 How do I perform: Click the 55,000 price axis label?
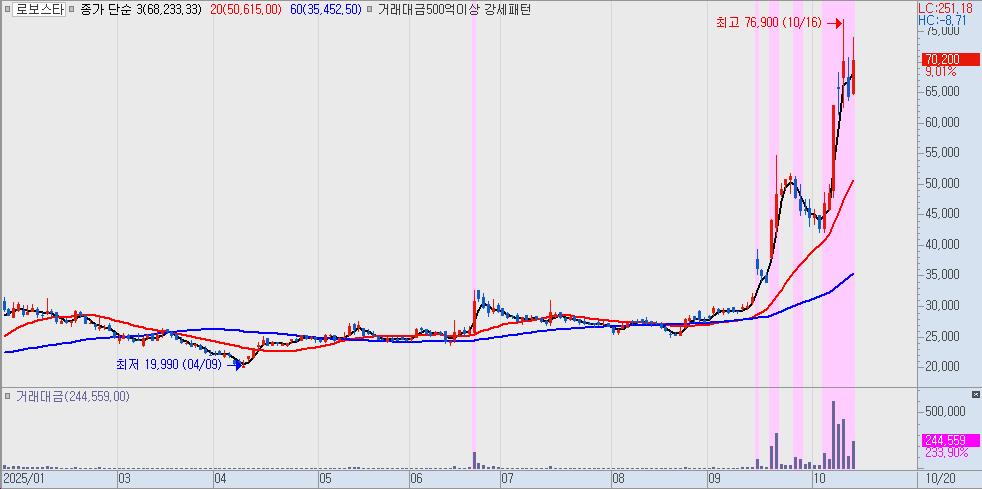pyautogui.click(x=943, y=153)
